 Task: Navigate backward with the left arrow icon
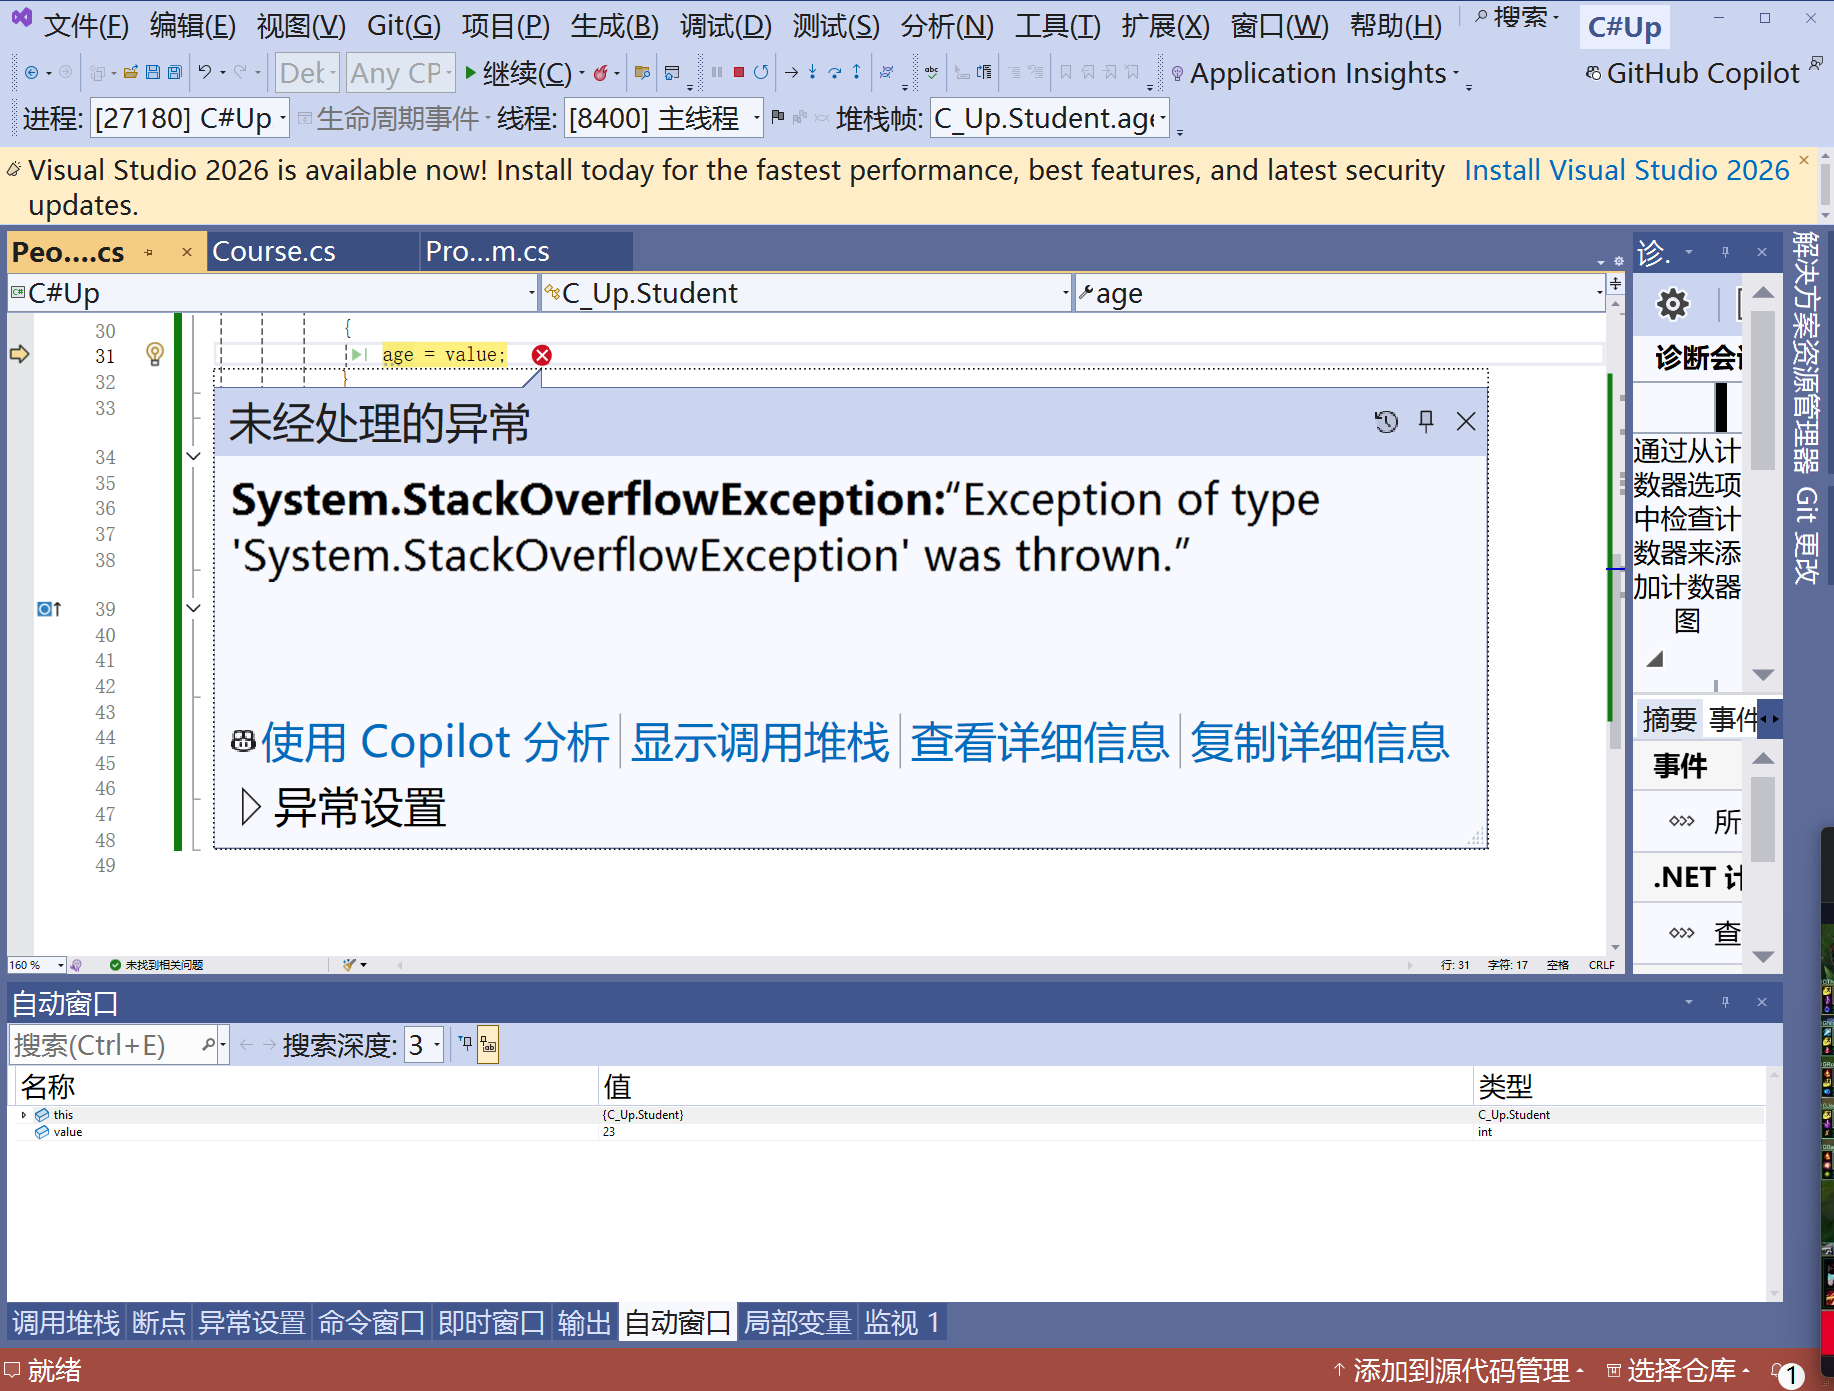coord(32,72)
